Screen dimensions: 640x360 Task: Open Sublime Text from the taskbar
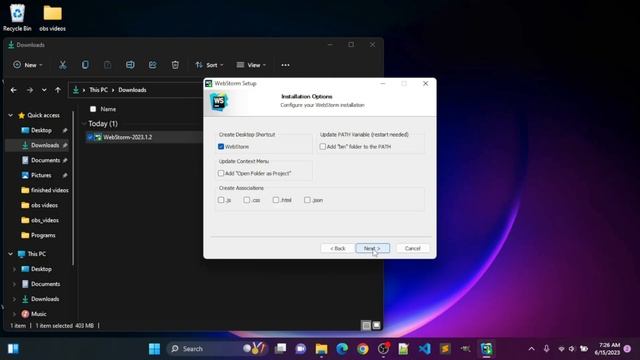click(445, 349)
